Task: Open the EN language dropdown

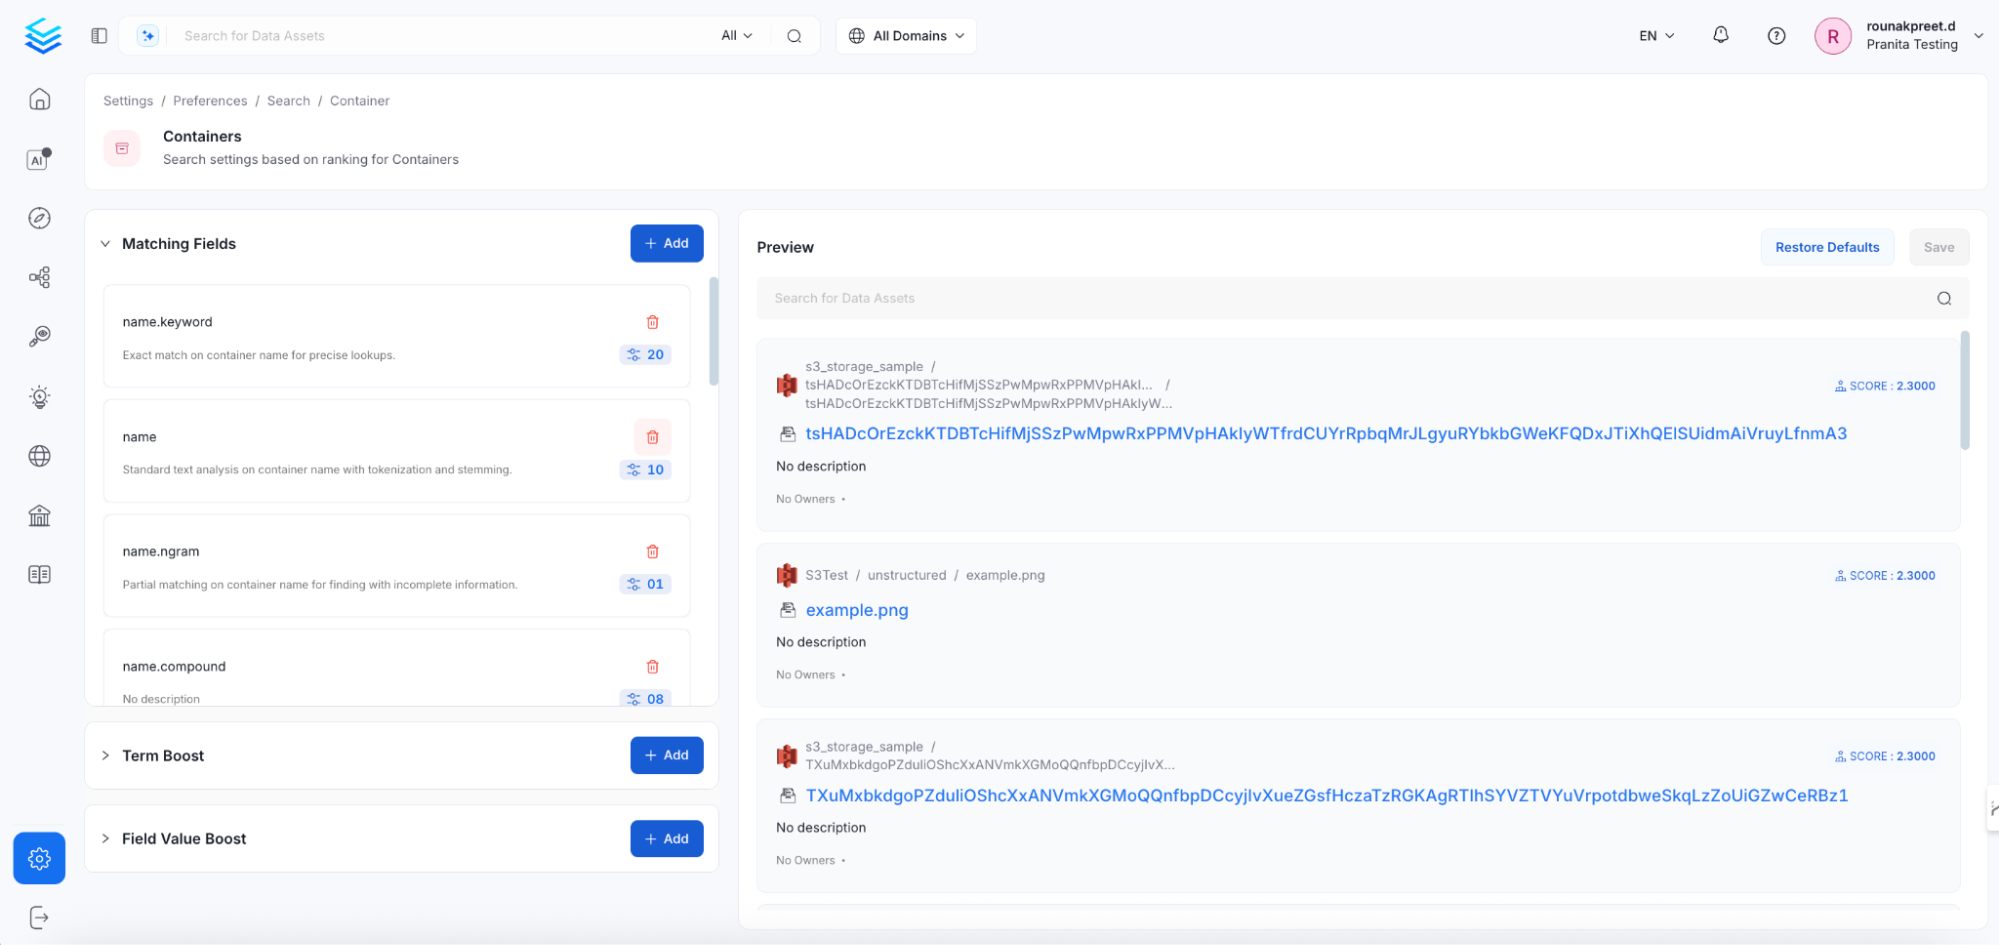Action: 1654,35
